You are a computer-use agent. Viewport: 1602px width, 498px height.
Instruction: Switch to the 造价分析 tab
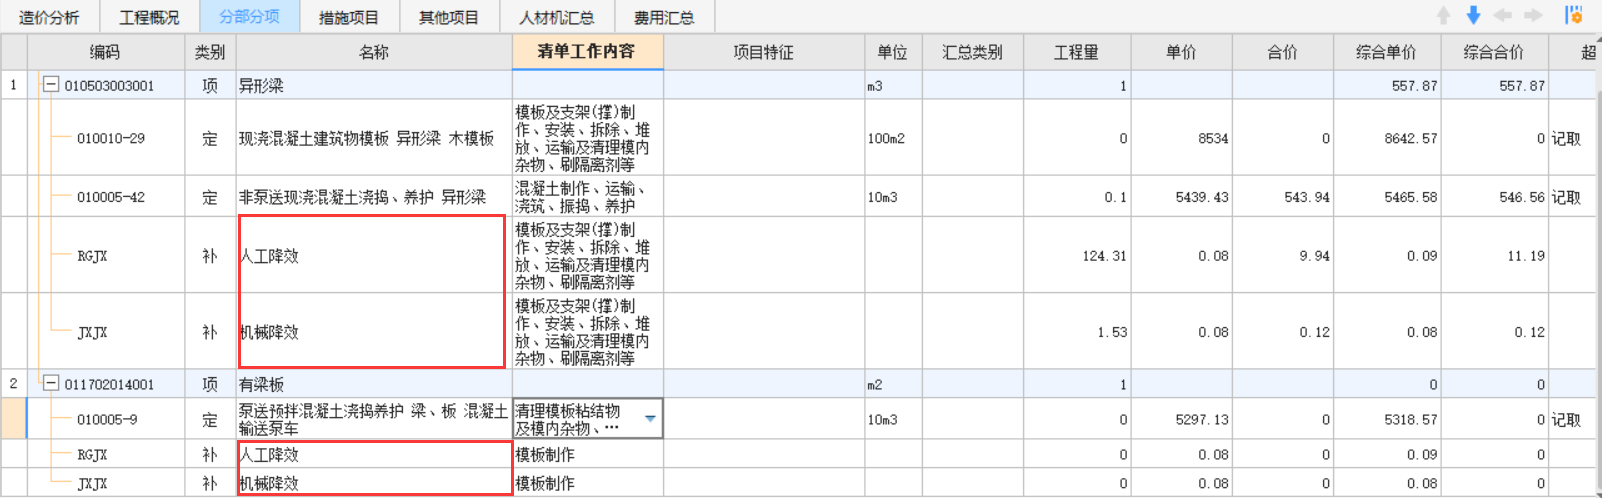click(x=49, y=18)
